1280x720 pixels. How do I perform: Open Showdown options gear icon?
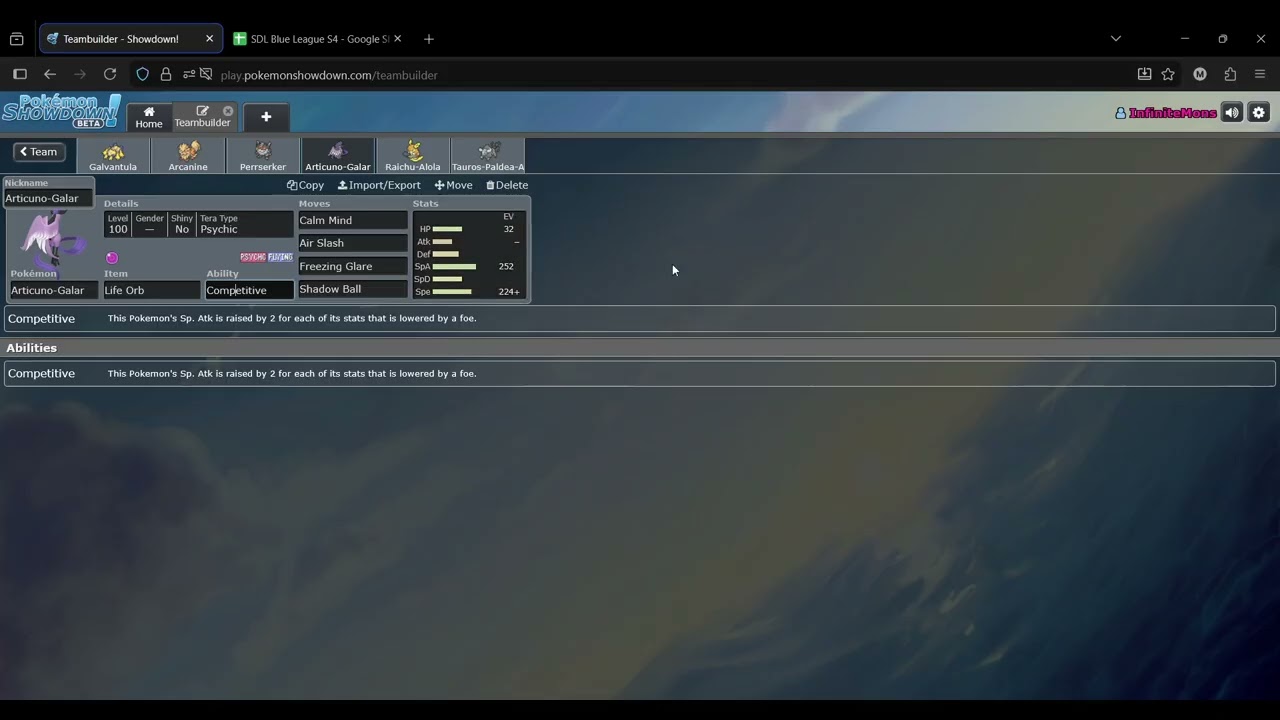[1259, 113]
